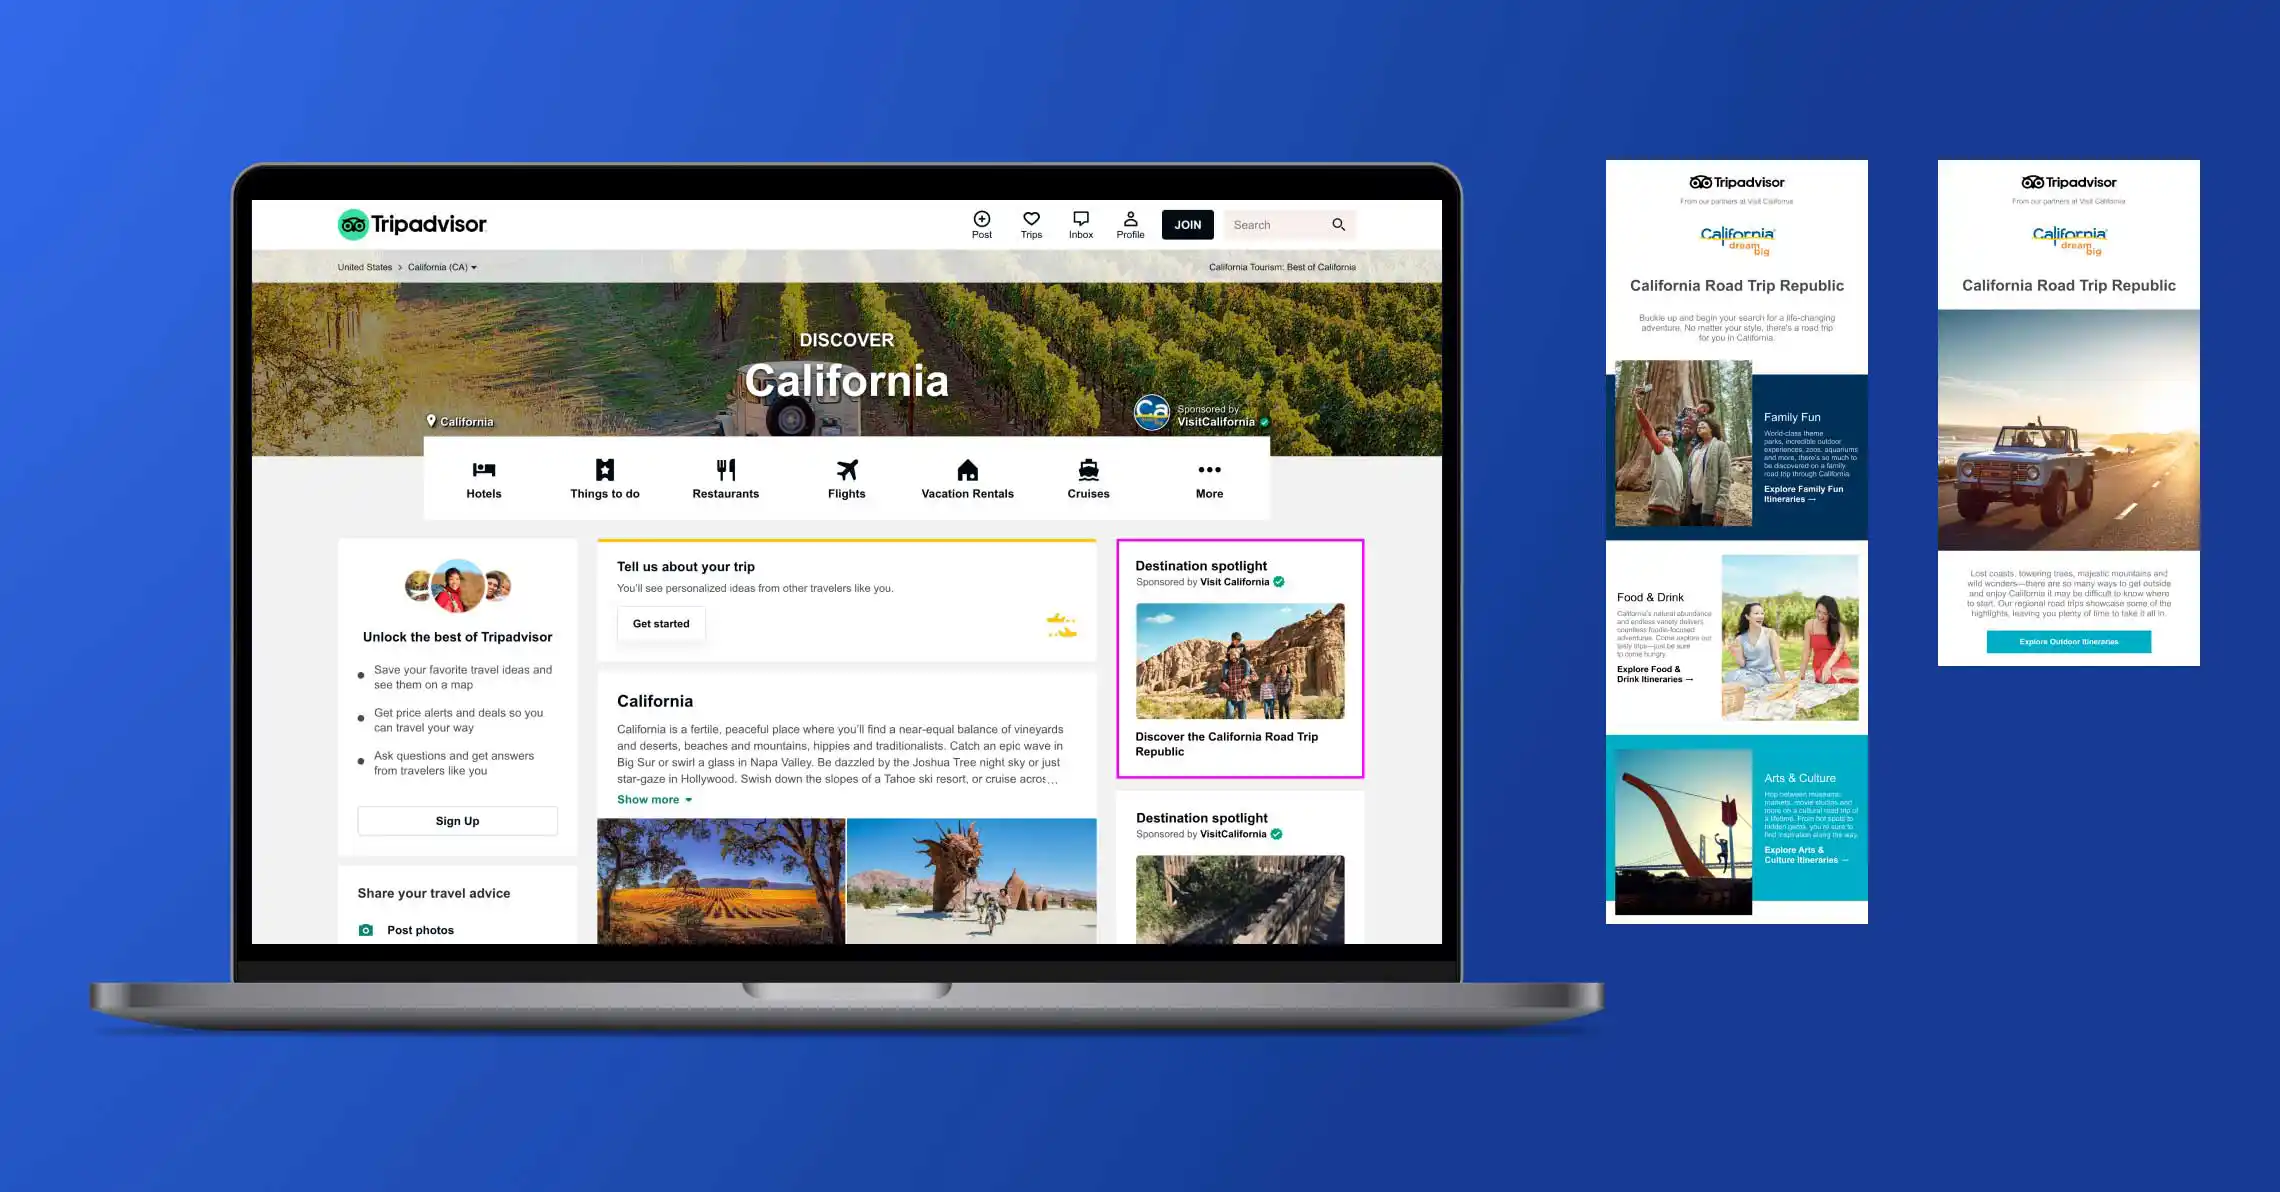This screenshot has height=1192, width=2280.
Task: Click the Flights category icon
Action: point(846,469)
